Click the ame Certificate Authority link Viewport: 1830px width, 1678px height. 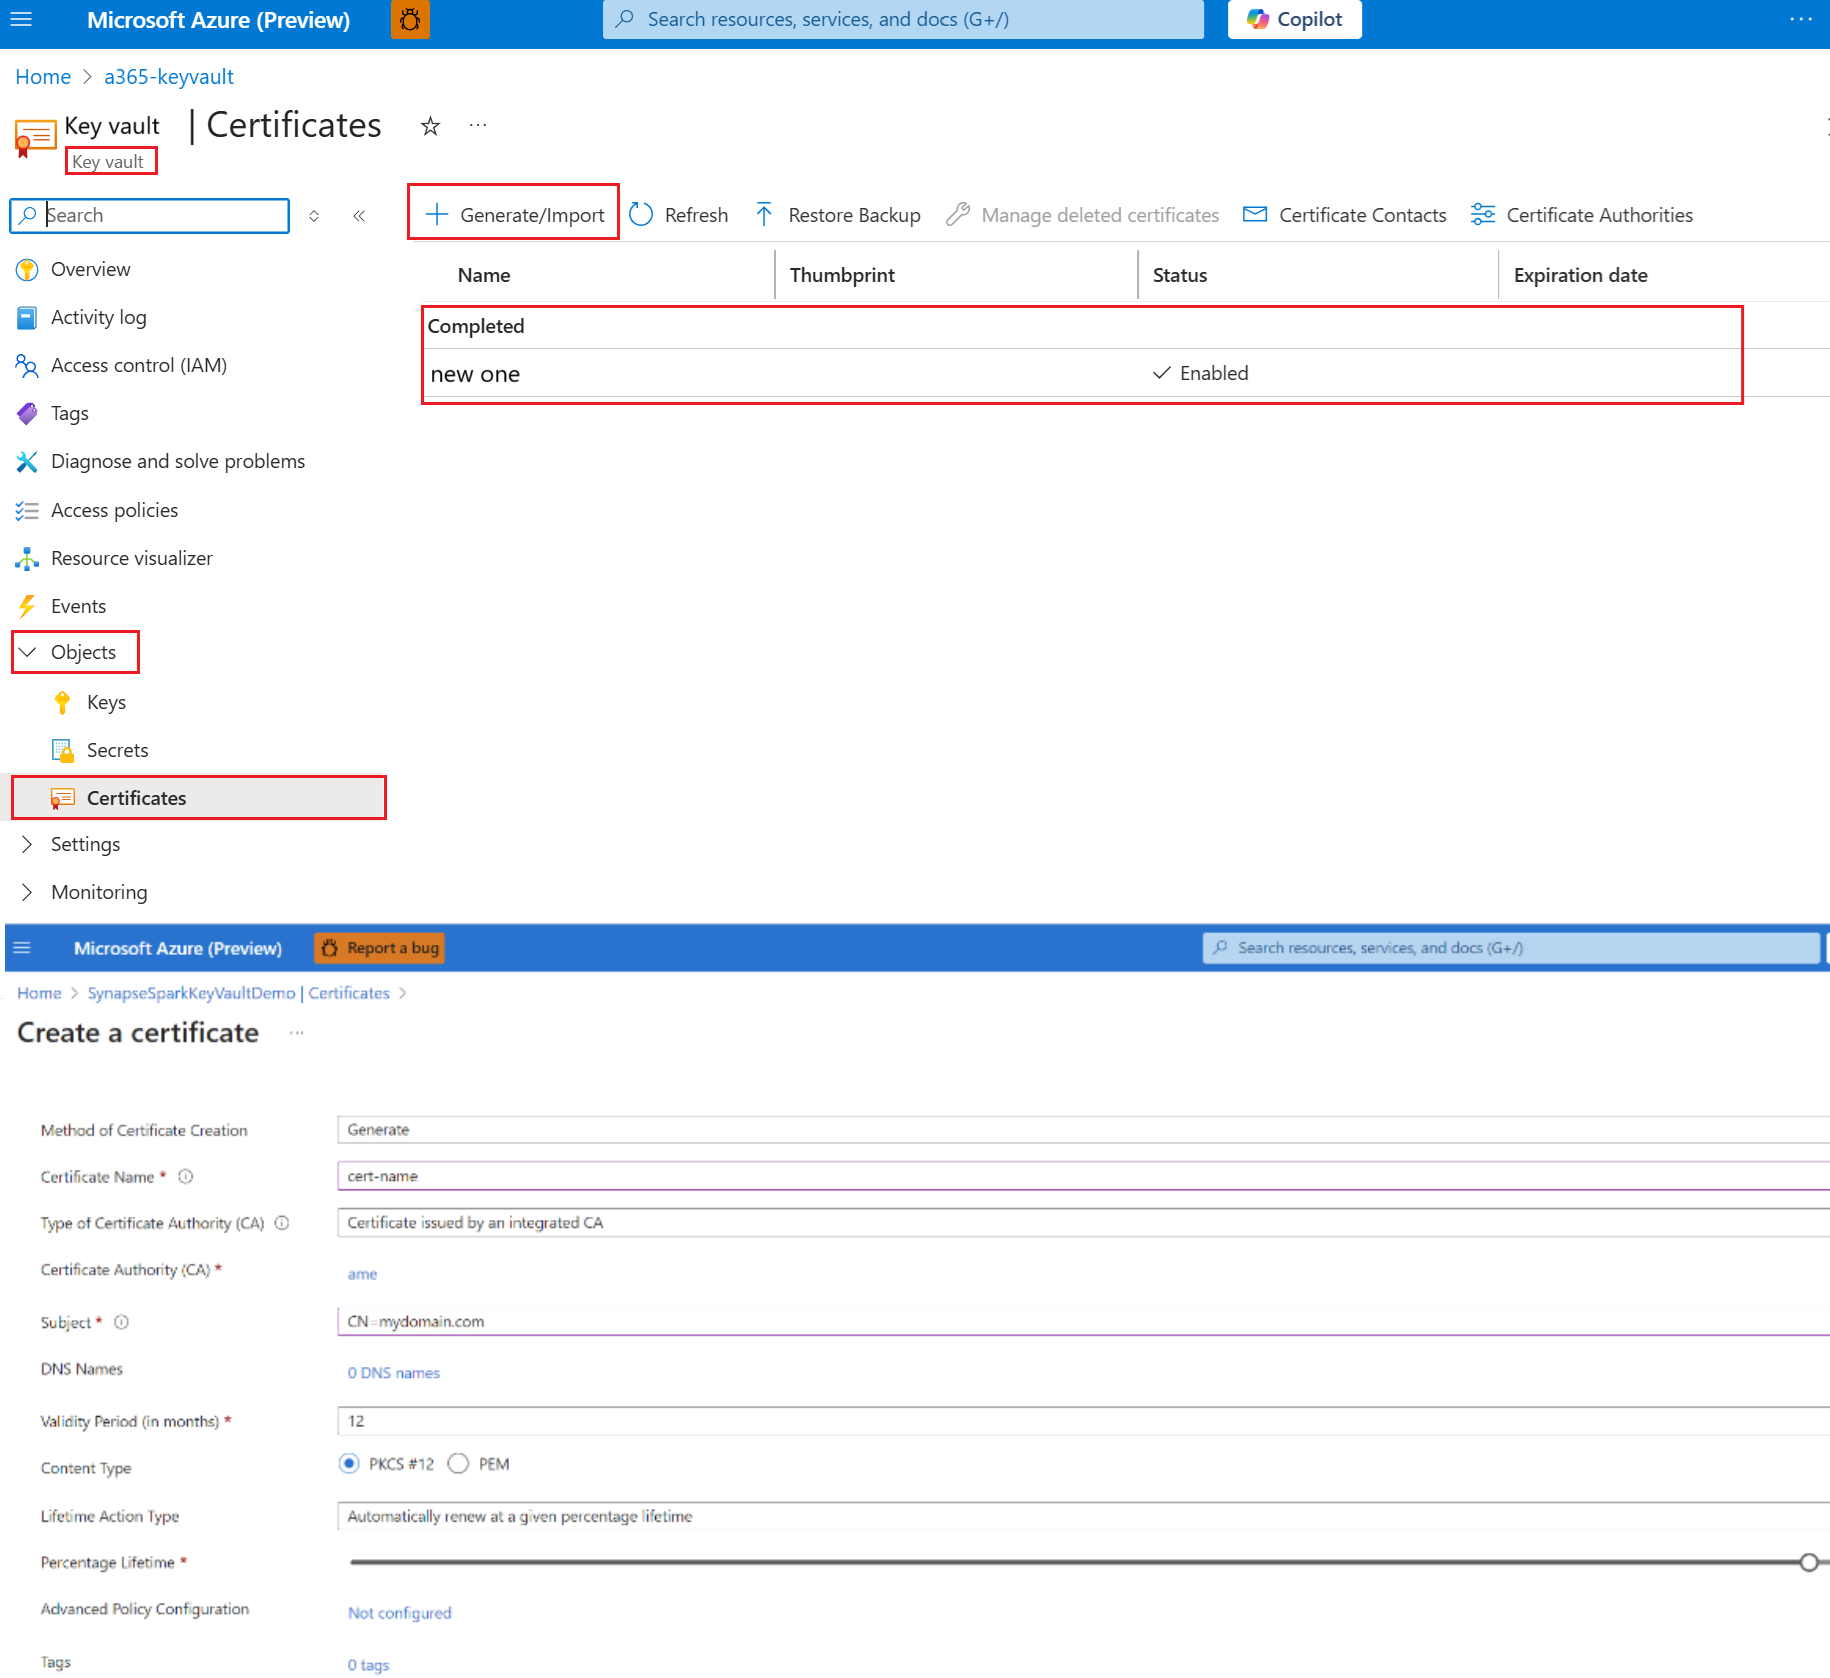tap(362, 1273)
